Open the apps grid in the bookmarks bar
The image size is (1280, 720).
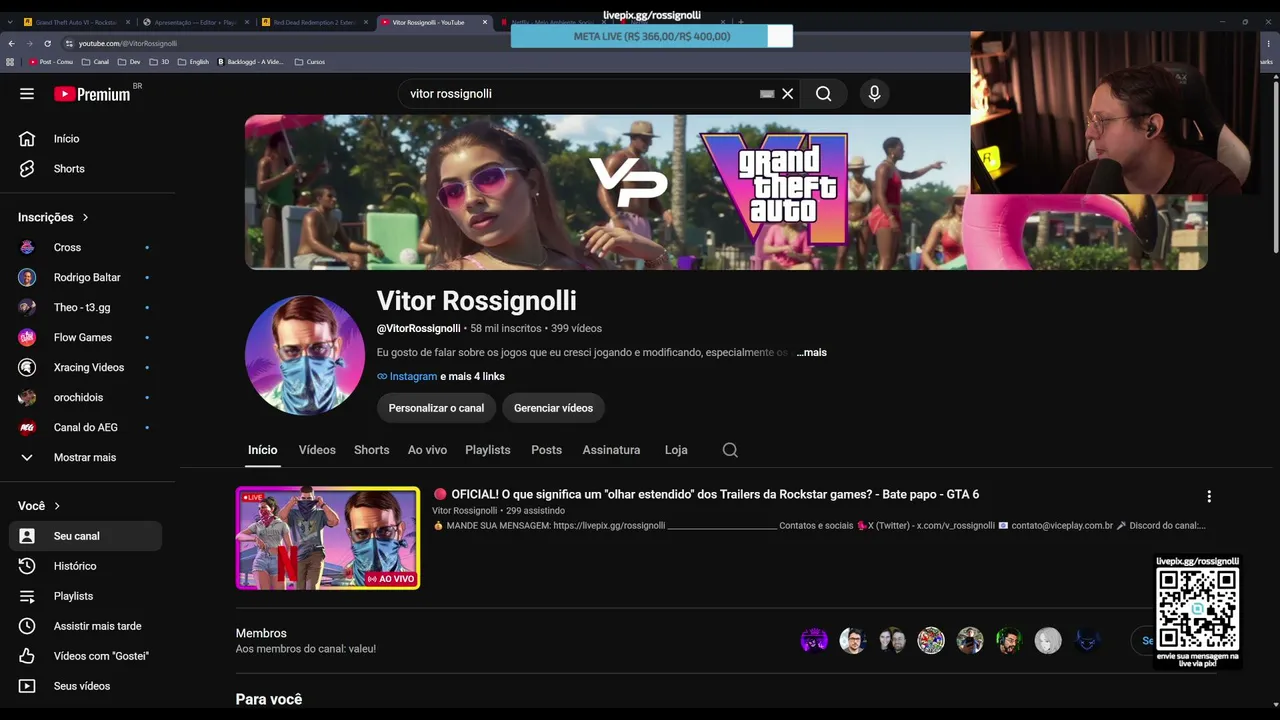coord(10,62)
